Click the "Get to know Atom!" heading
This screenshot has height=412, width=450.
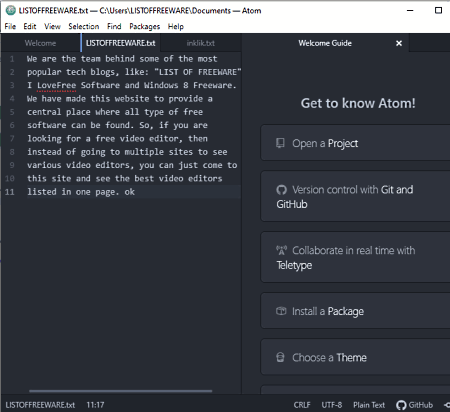click(x=358, y=103)
